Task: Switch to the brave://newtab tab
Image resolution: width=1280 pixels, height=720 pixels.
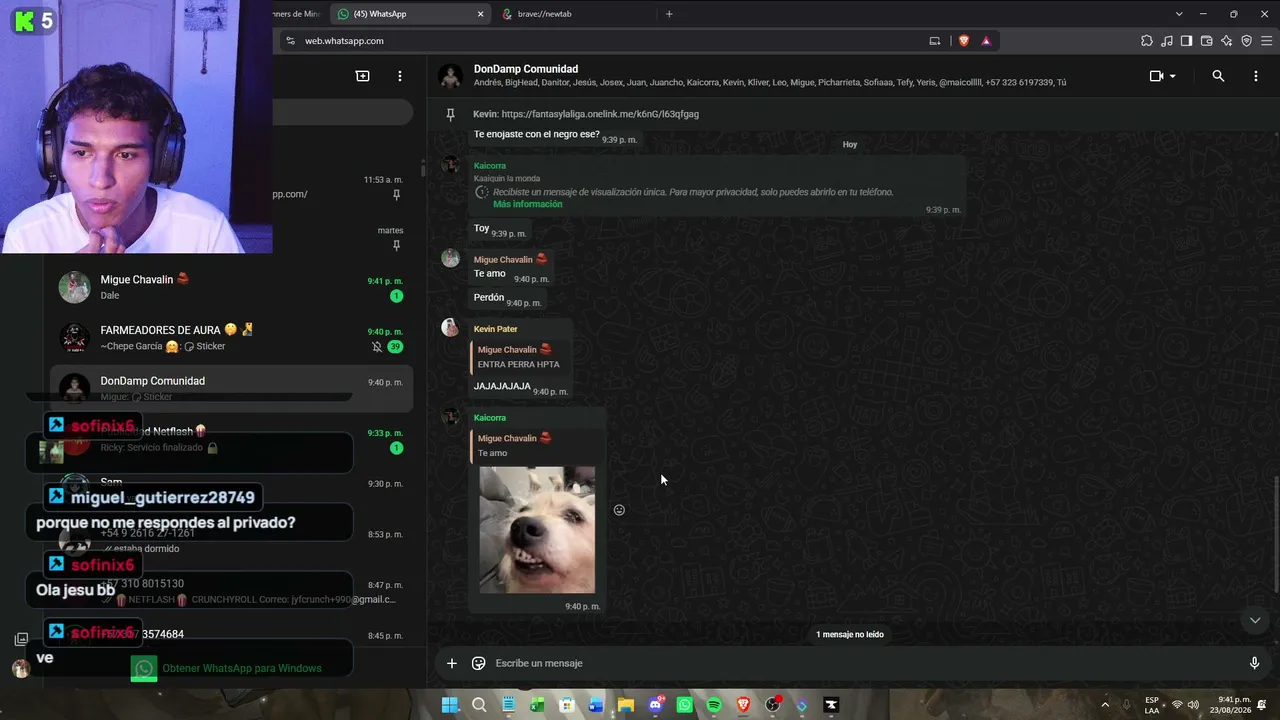Action: [575, 14]
